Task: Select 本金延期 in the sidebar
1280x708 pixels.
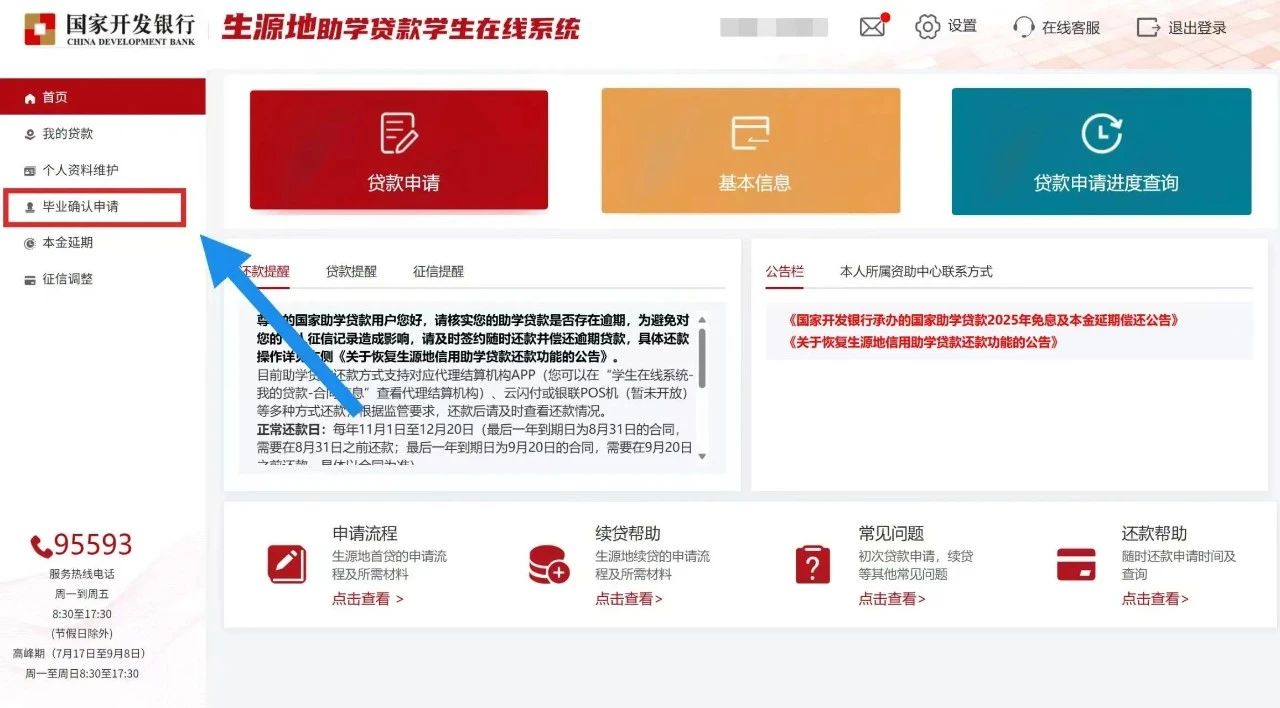Action: 67,243
